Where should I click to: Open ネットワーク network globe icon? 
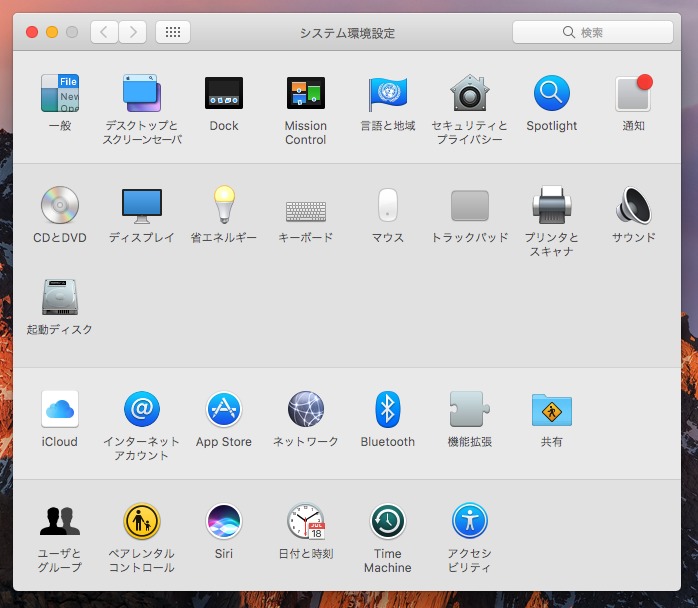point(306,409)
